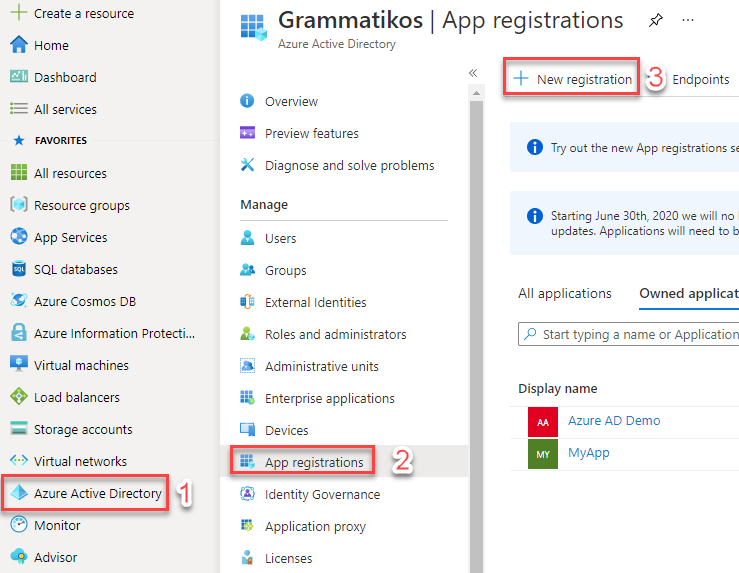The image size is (739, 573).
Task: Open Application proxy menu item
Action: [x=343, y=526]
